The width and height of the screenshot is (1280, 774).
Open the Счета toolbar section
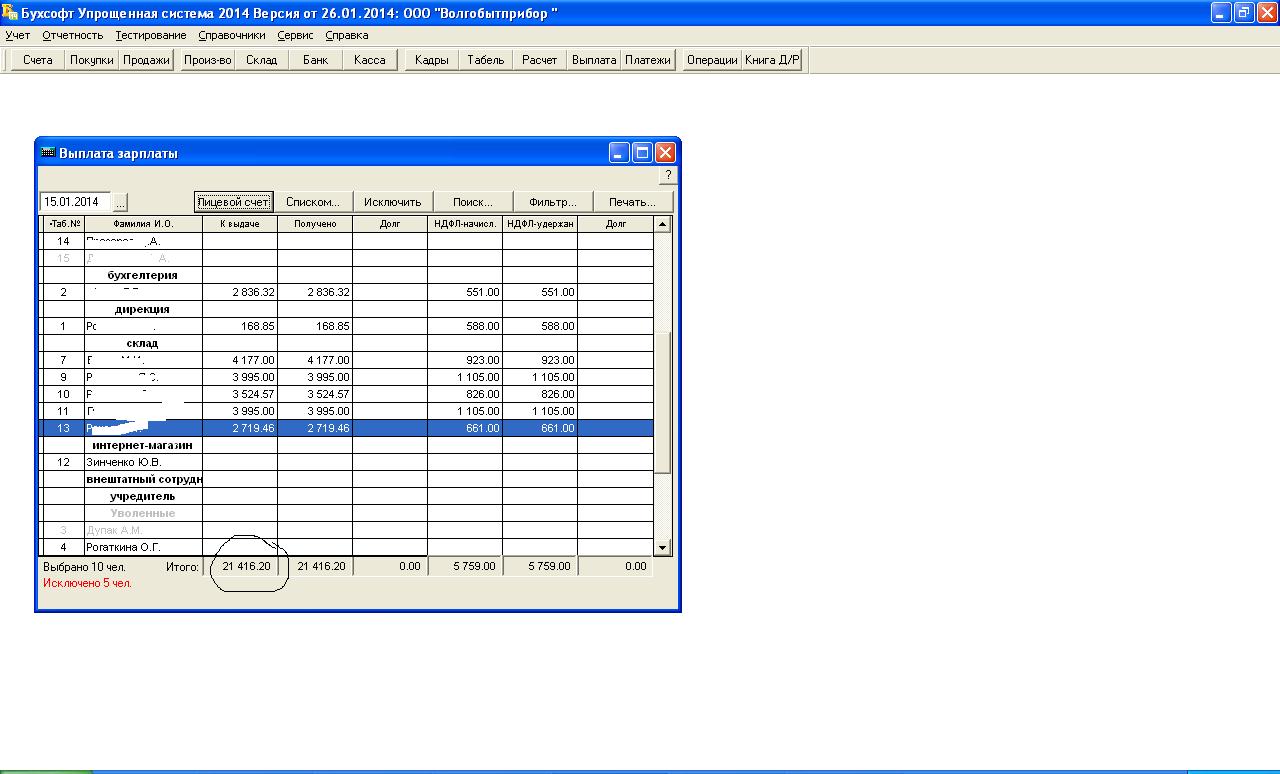38,60
